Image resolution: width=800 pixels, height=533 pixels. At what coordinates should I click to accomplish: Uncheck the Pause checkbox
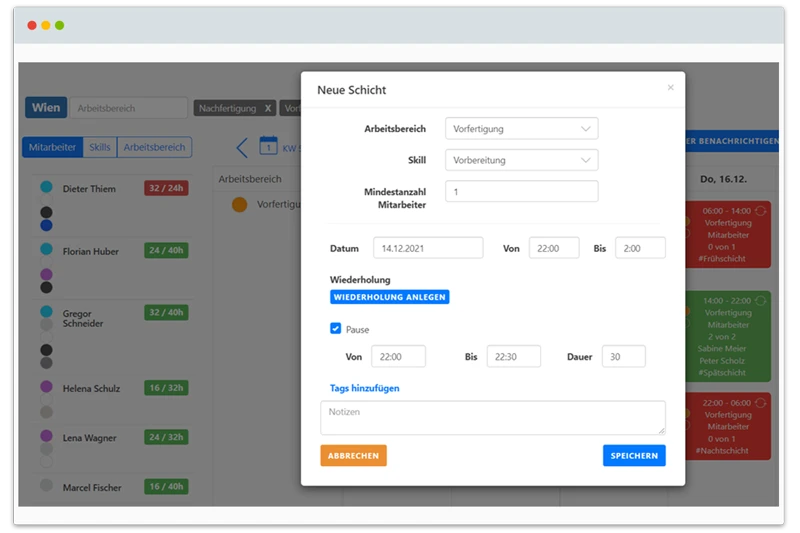coord(336,328)
